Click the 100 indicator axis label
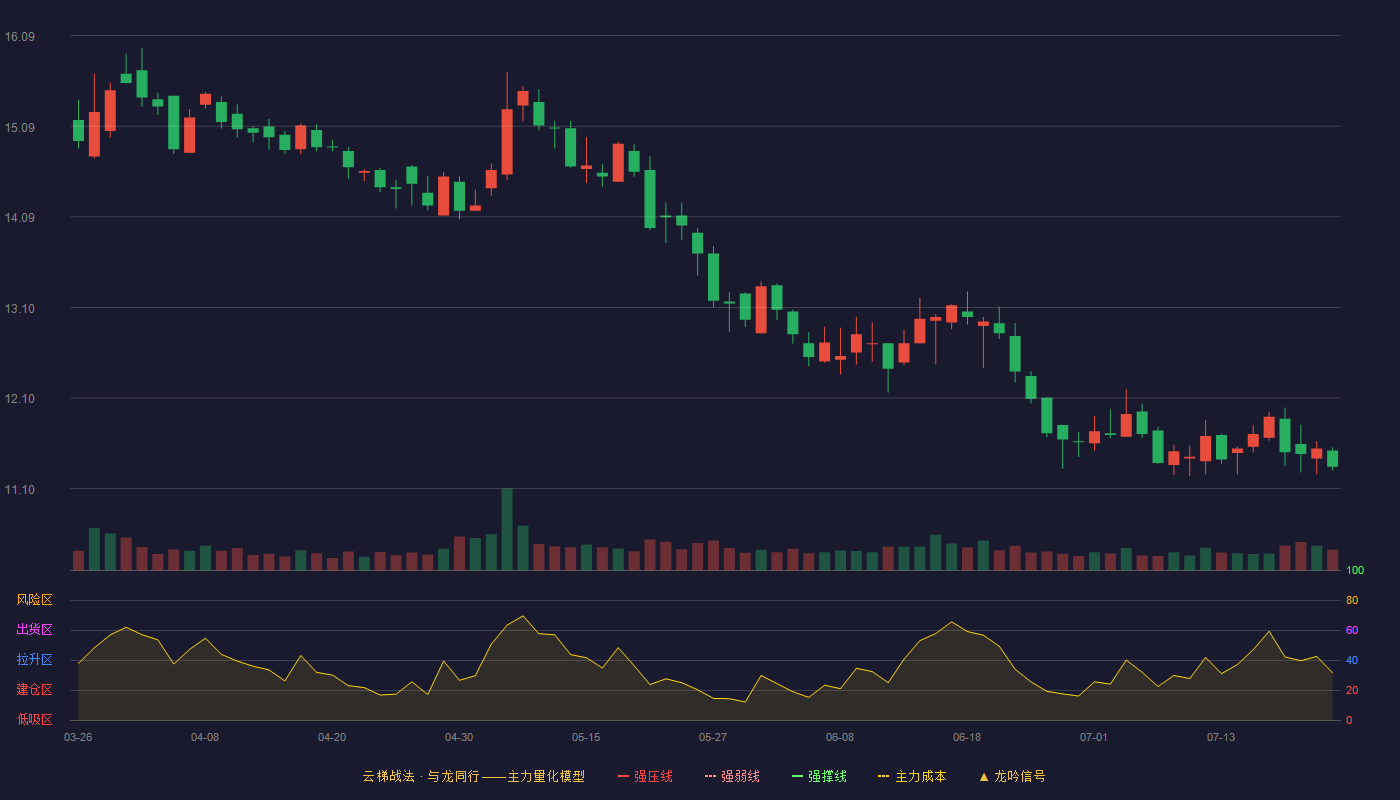Image resolution: width=1400 pixels, height=800 pixels. (1355, 570)
